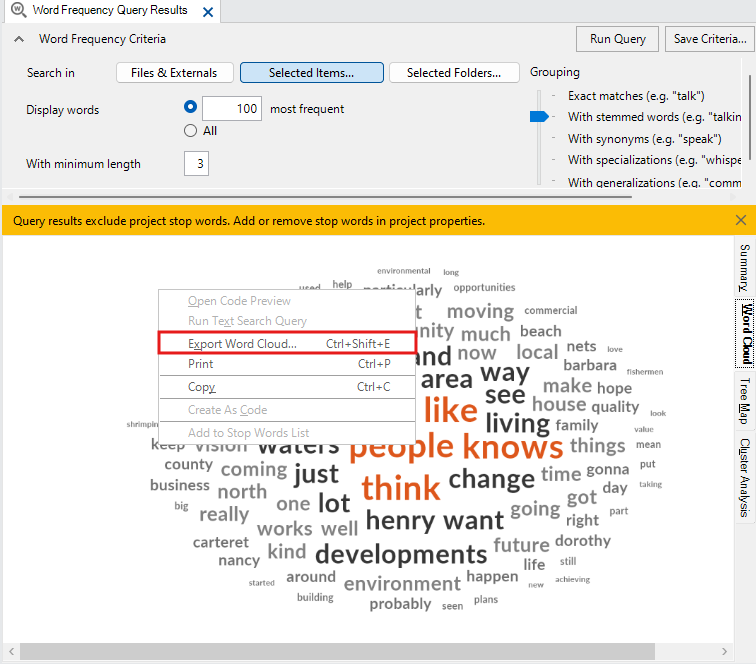Click the word 'living' in the cloud
Viewport: 756px width, 664px height.
coord(517,424)
